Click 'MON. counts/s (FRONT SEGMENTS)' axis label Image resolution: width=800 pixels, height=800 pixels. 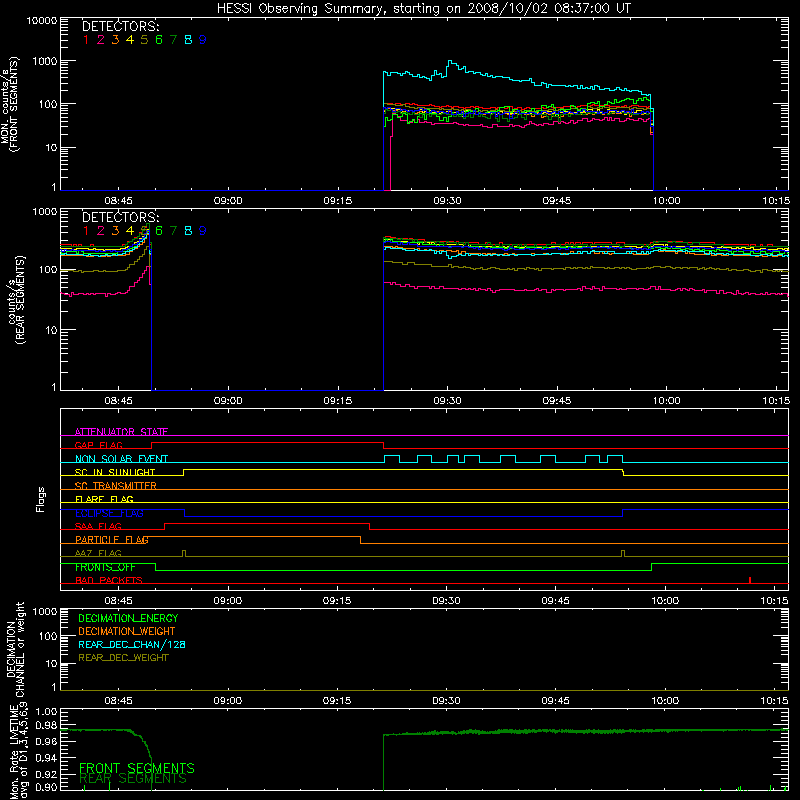pyautogui.click(x=9, y=104)
